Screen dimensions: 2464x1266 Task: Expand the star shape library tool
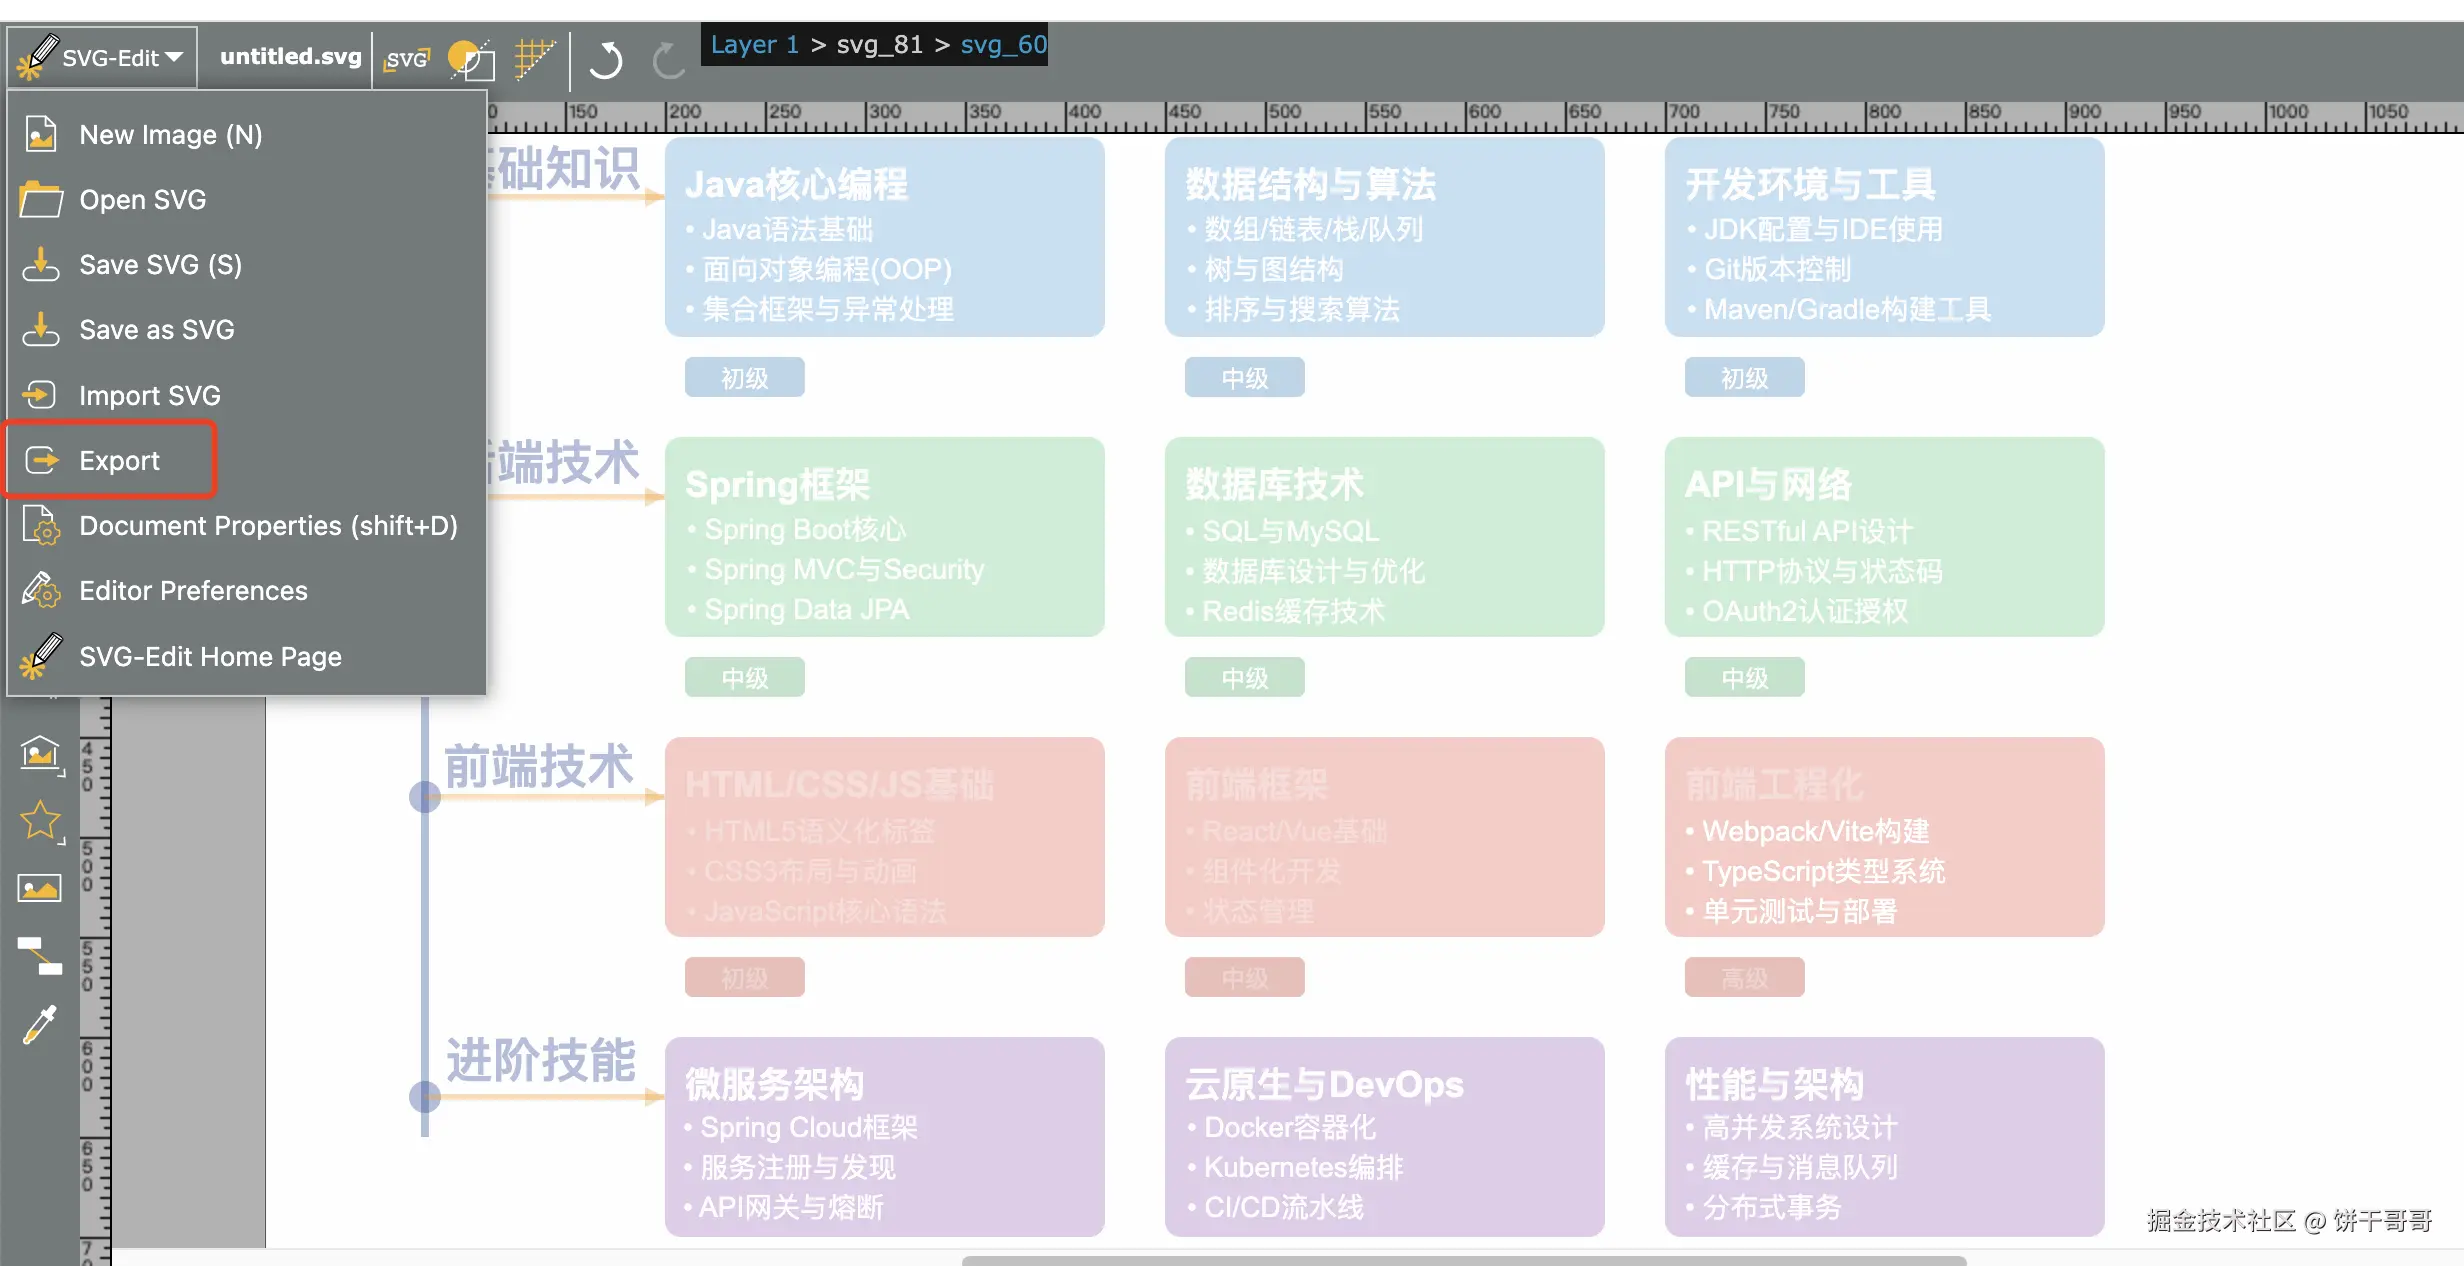coord(40,821)
